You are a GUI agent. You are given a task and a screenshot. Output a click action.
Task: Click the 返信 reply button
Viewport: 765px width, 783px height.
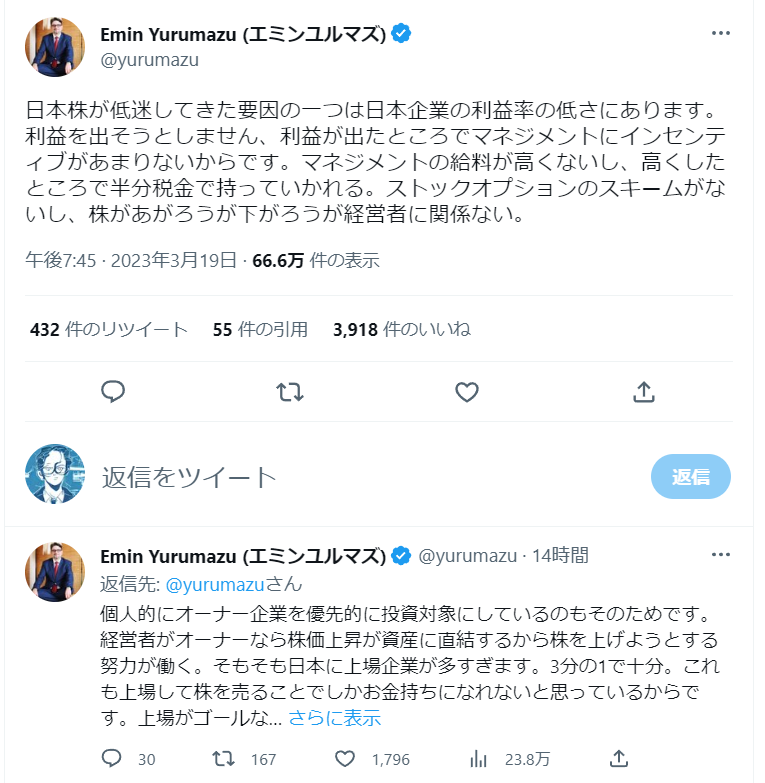pyautogui.click(x=690, y=476)
